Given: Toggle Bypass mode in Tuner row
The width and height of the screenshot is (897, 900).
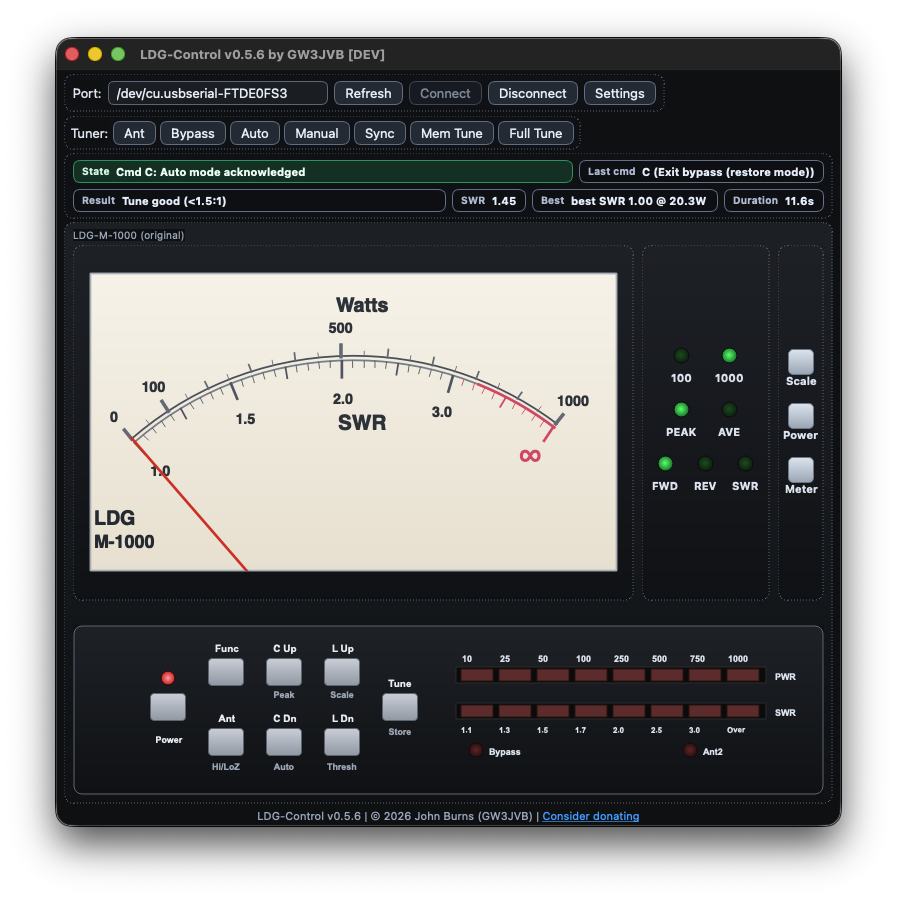Looking at the screenshot, I should 193,133.
